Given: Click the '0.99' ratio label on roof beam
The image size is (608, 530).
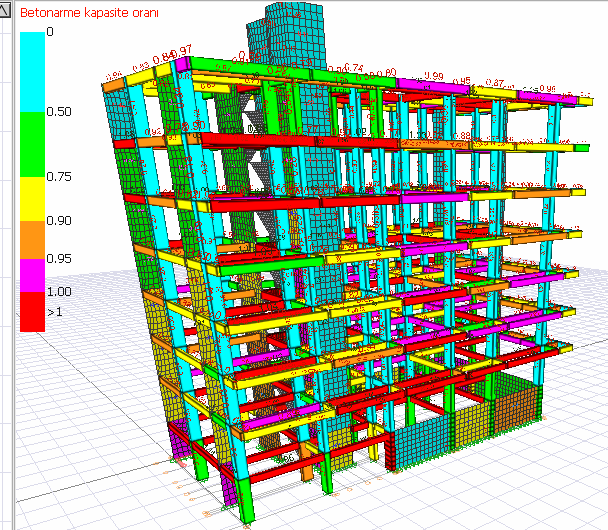Looking at the screenshot, I should pyautogui.click(x=434, y=76).
